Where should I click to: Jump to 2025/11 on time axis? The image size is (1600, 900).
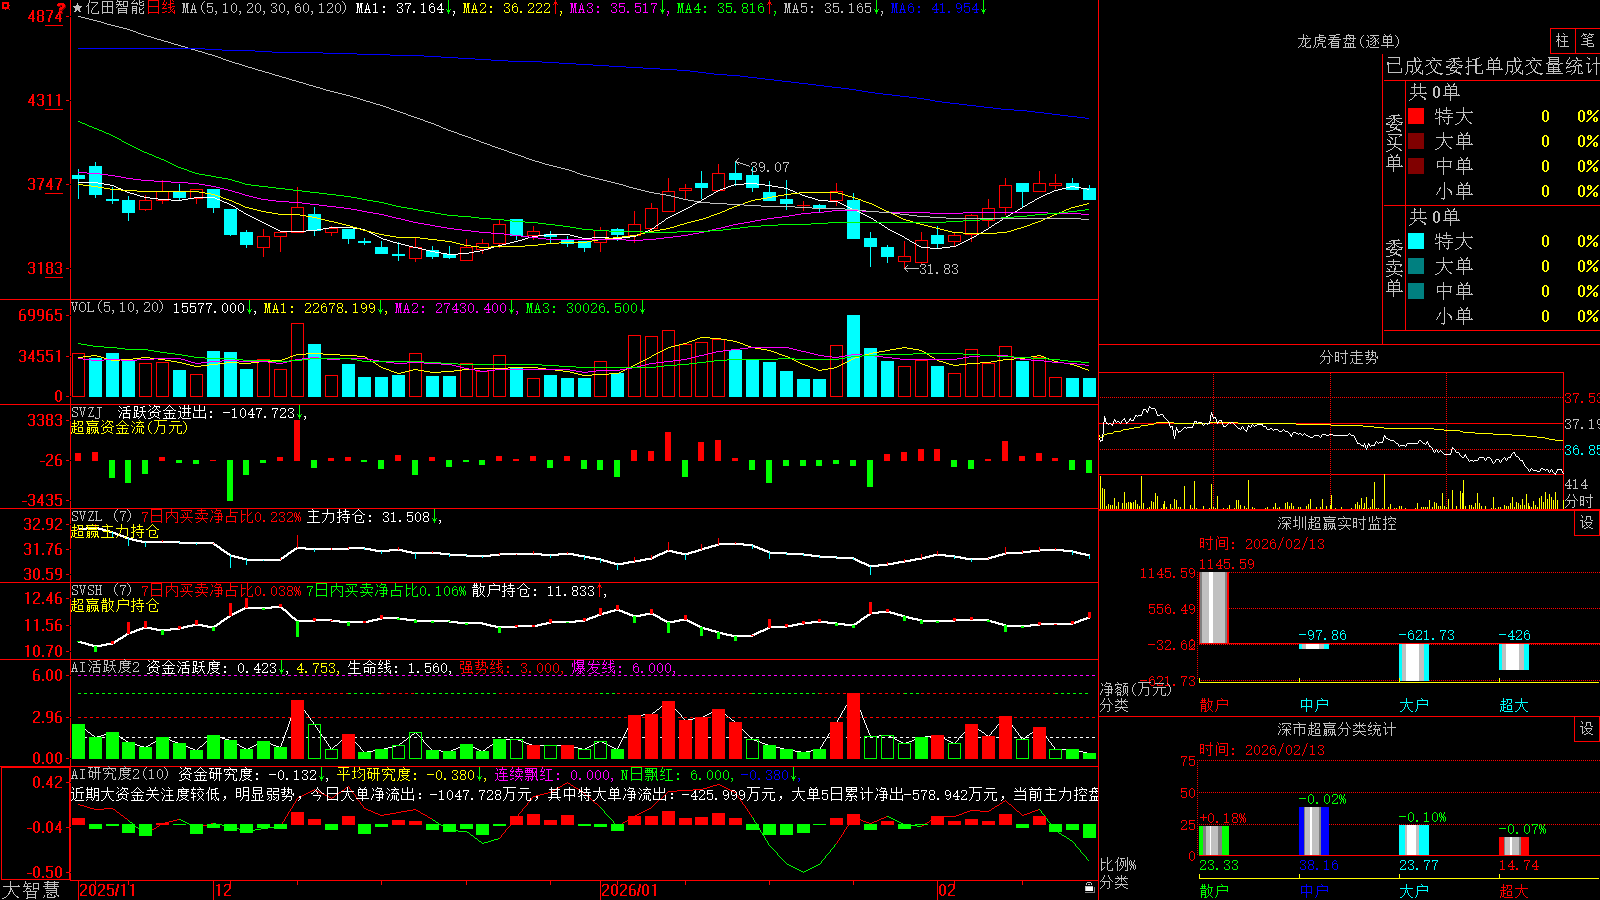(107, 890)
